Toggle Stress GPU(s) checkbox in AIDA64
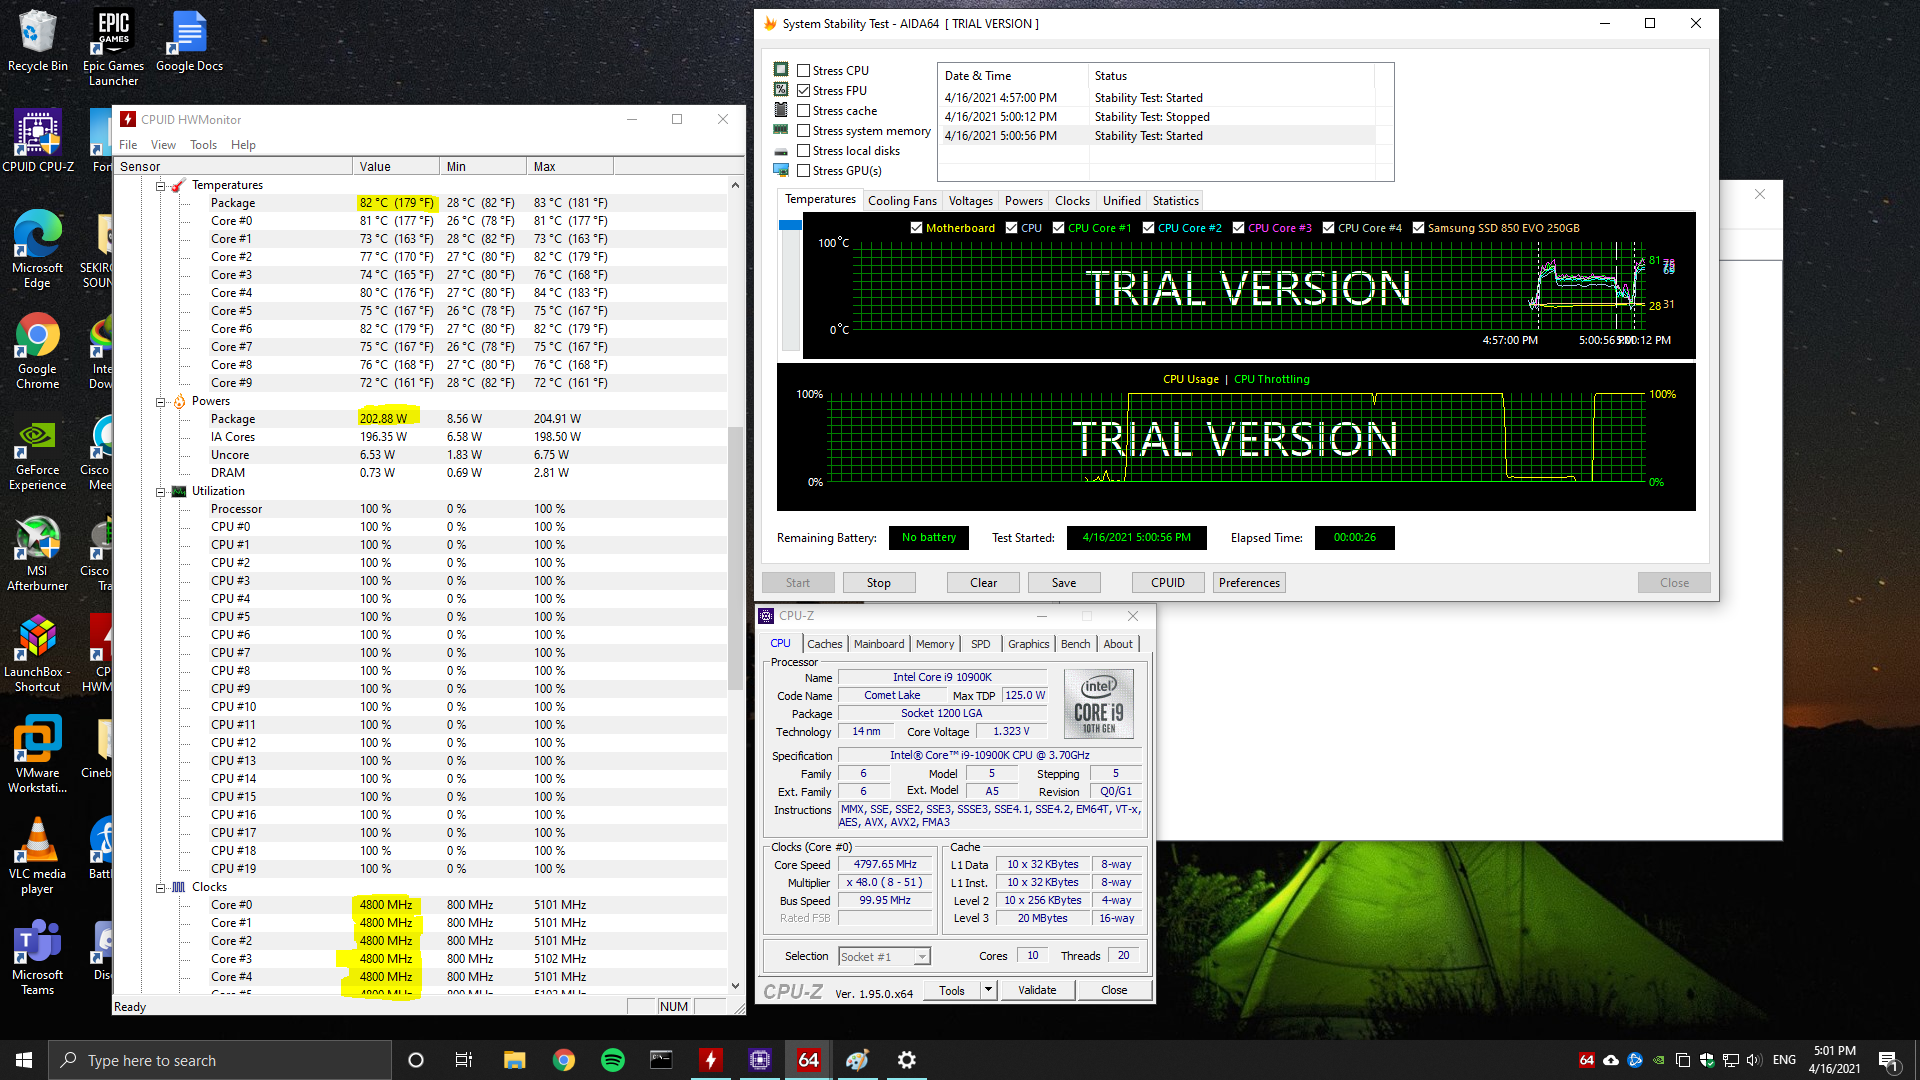The width and height of the screenshot is (1920, 1080). [802, 169]
